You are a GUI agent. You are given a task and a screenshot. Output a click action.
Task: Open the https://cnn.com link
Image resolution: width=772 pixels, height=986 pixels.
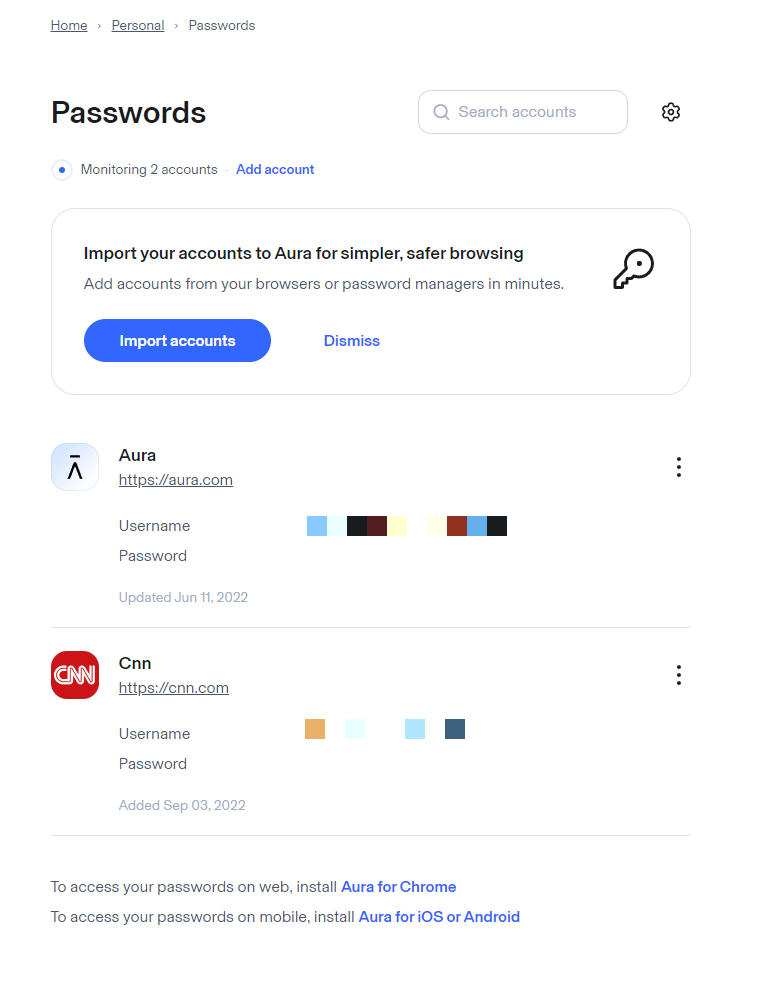[x=173, y=687]
